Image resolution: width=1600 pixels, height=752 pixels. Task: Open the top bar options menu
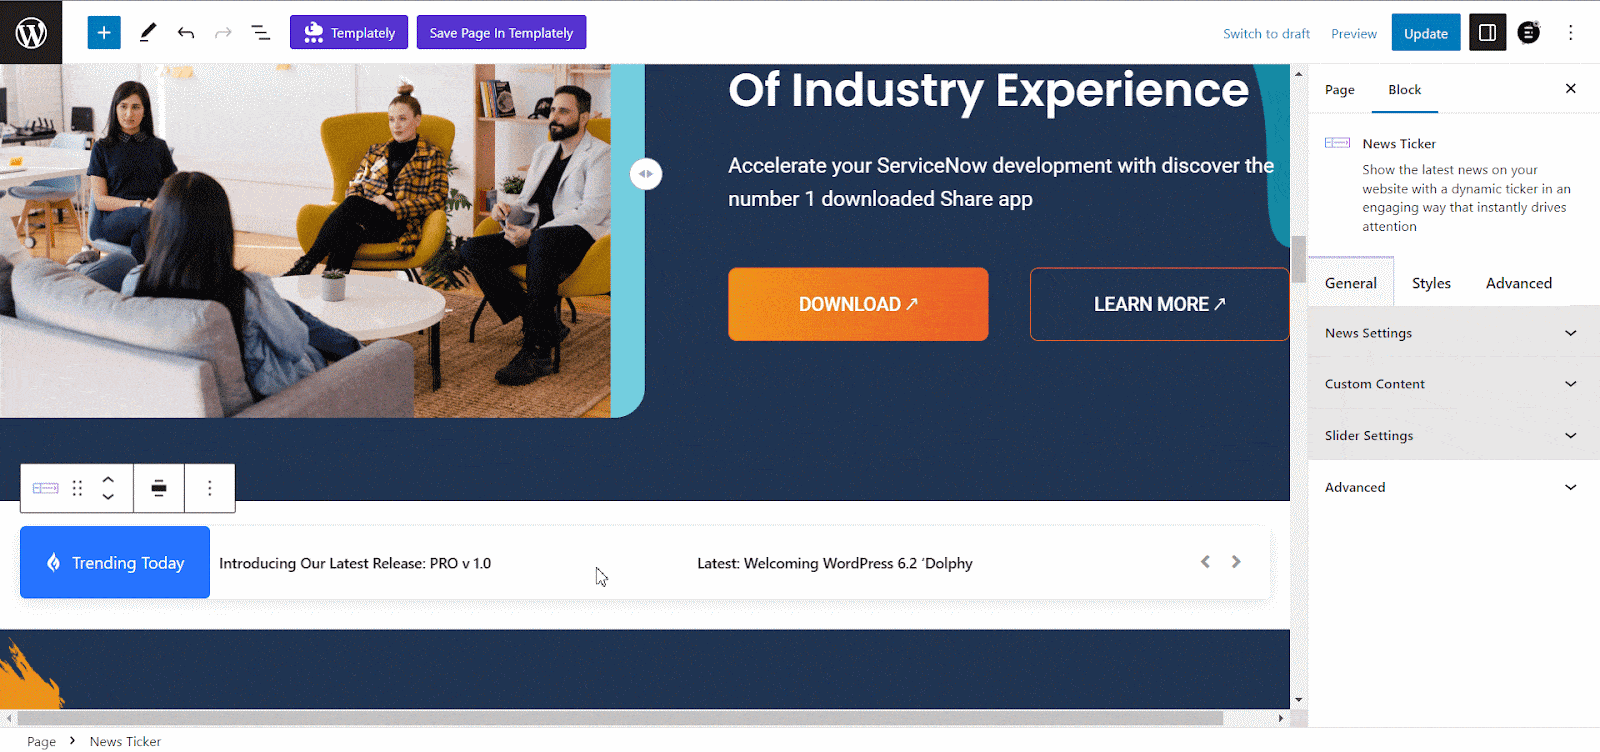coord(1570,33)
